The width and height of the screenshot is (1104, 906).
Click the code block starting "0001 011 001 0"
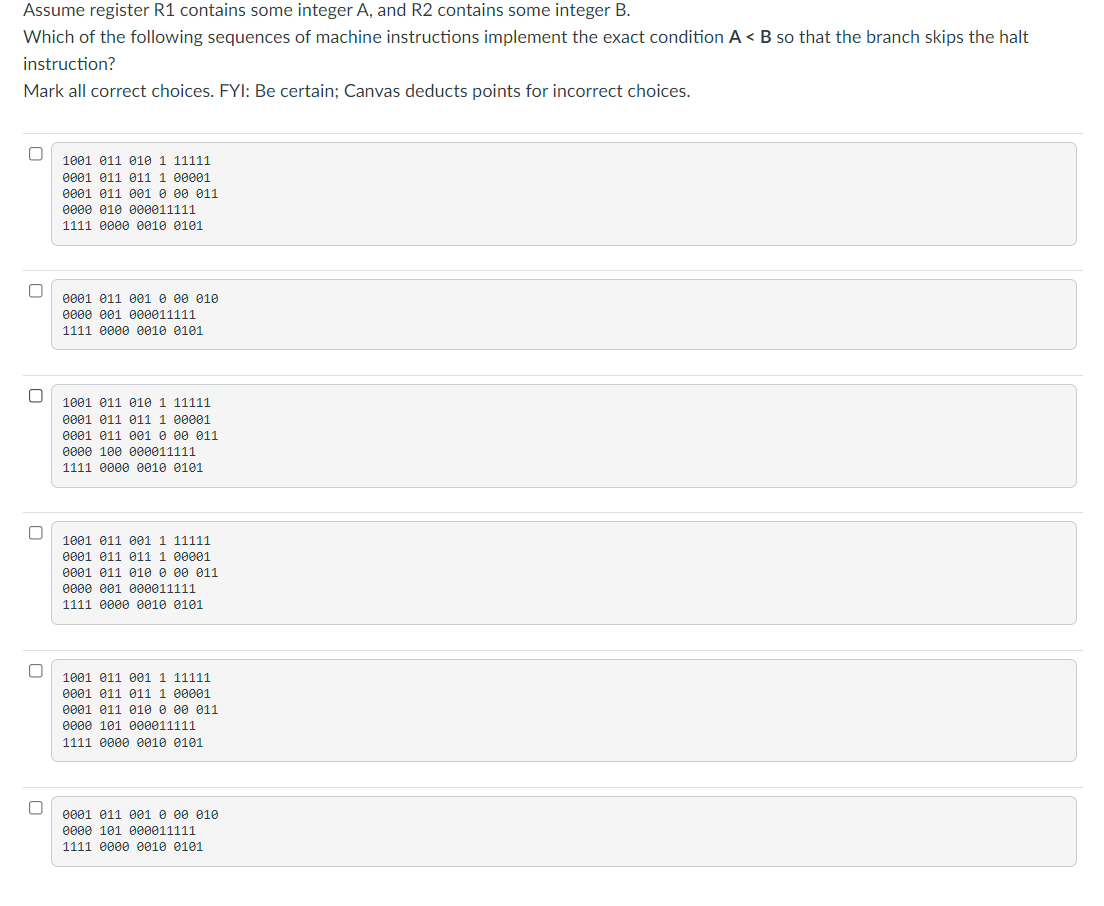tap(140, 298)
